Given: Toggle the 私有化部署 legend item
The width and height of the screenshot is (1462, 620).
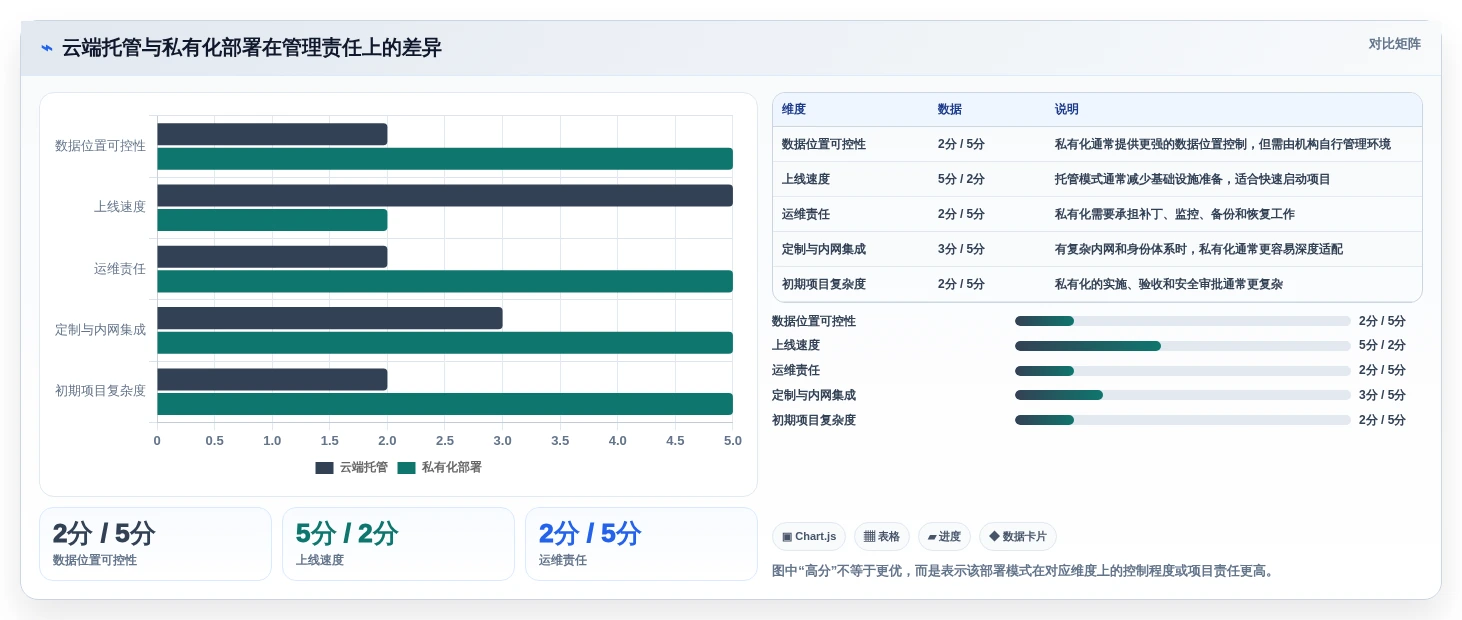Looking at the screenshot, I should tap(439, 467).
